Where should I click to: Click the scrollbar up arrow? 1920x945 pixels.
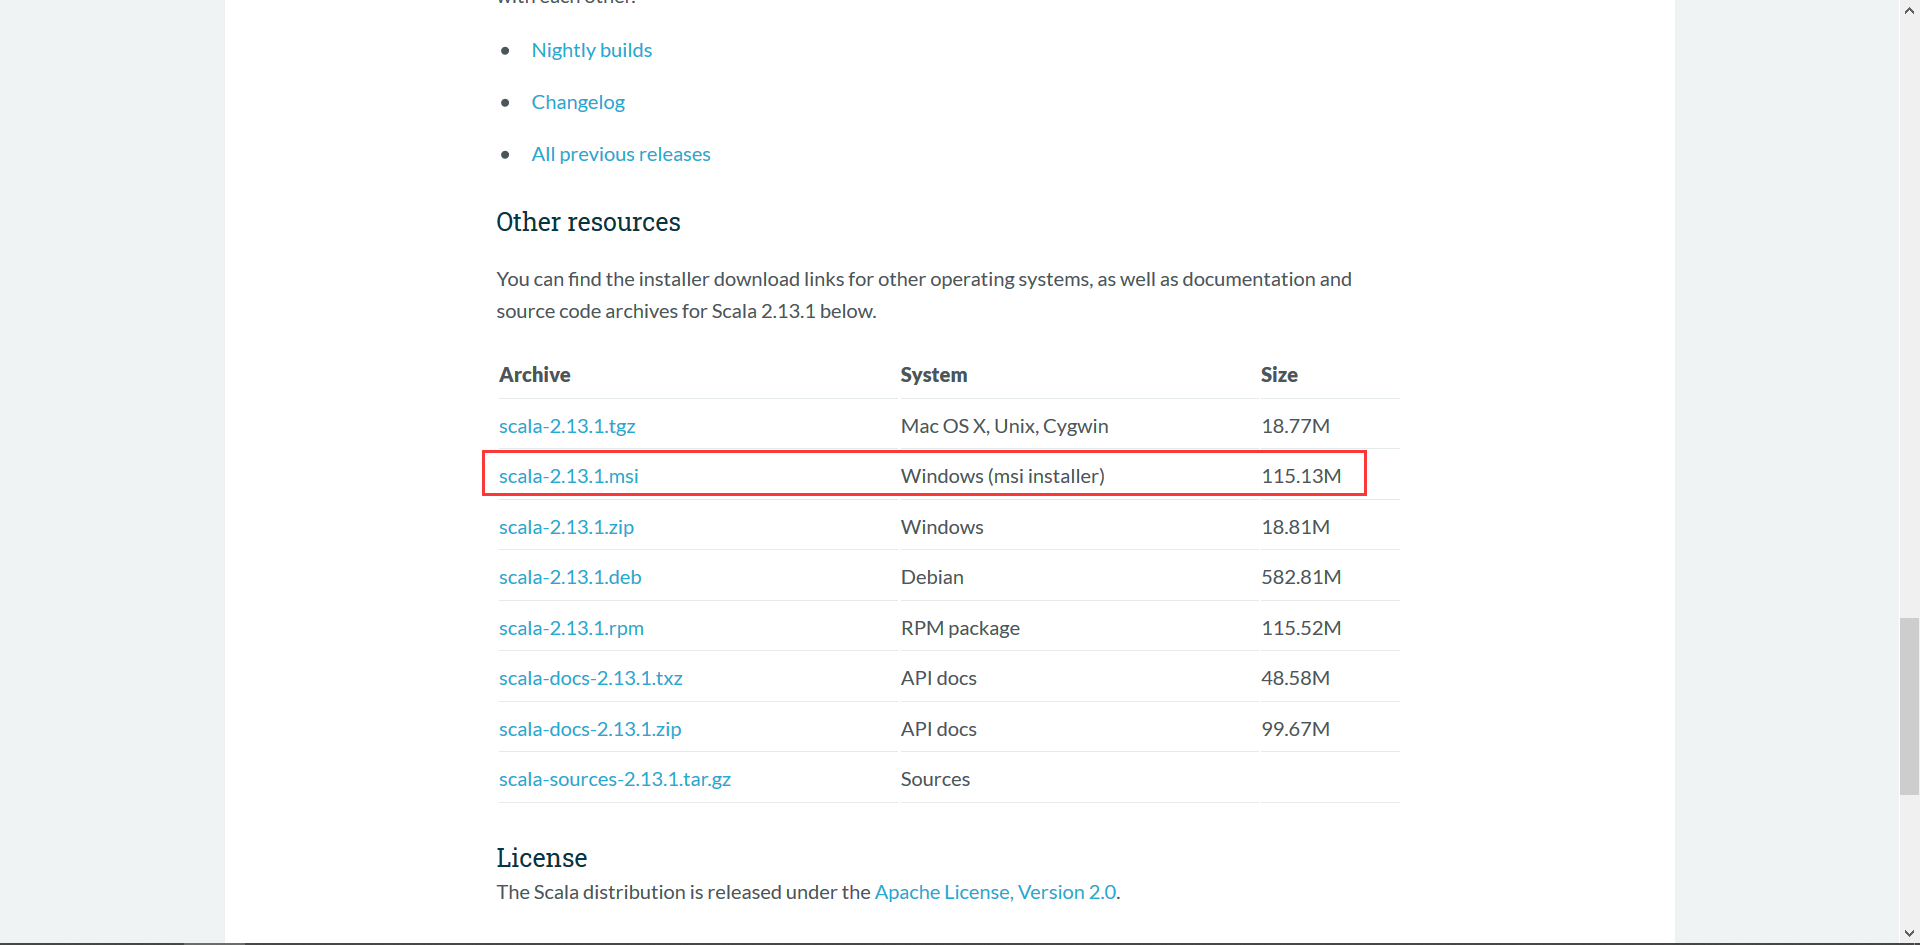[1909, 8]
